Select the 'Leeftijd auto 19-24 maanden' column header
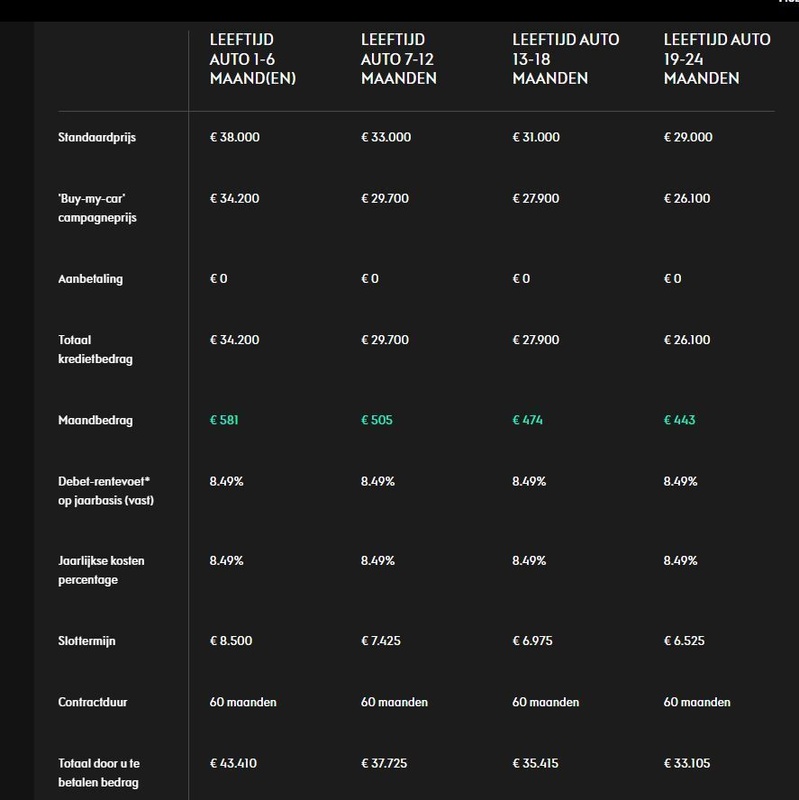This screenshot has height=800, width=799. pos(717,58)
